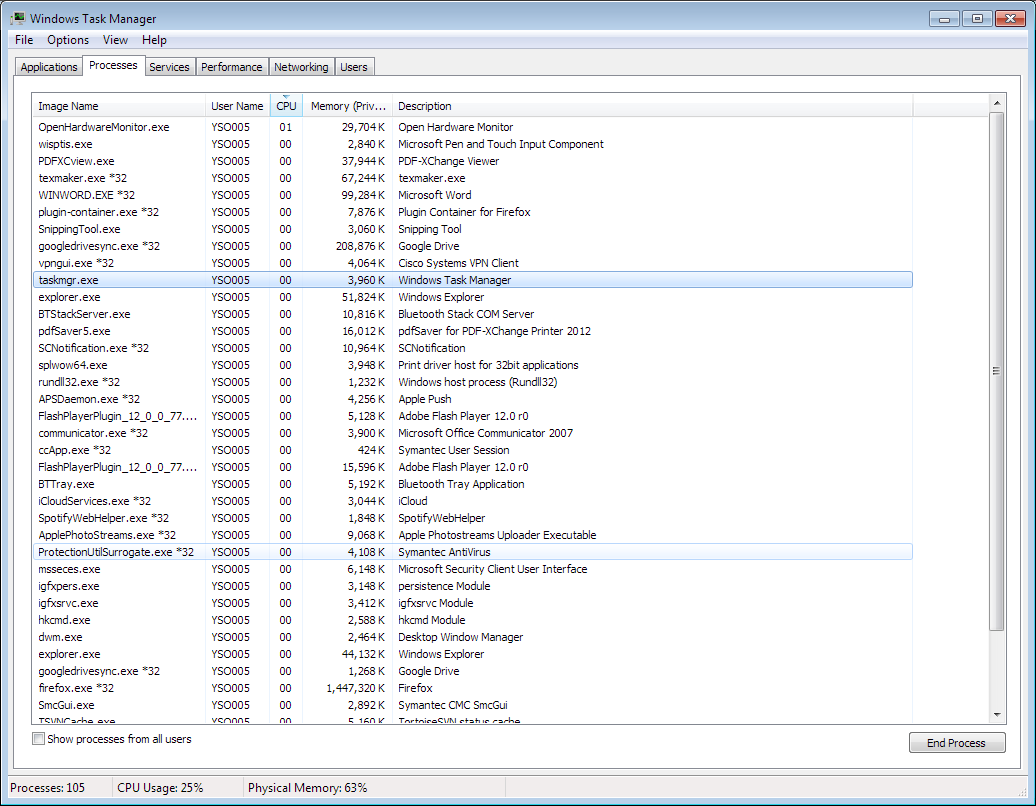Click the scrollbar down arrow
1036x806 pixels.
[997, 715]
